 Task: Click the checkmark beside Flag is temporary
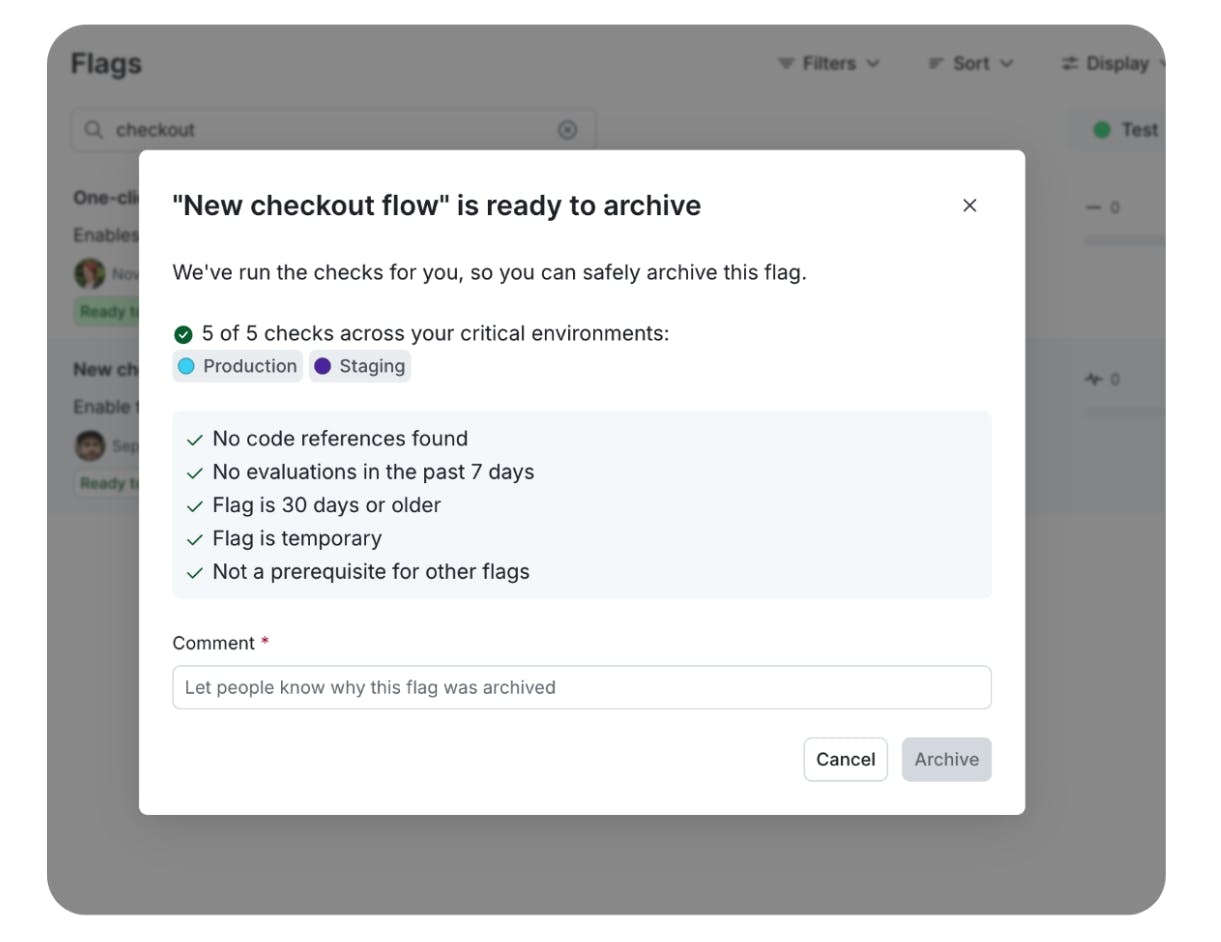click(x=195, y=540)
